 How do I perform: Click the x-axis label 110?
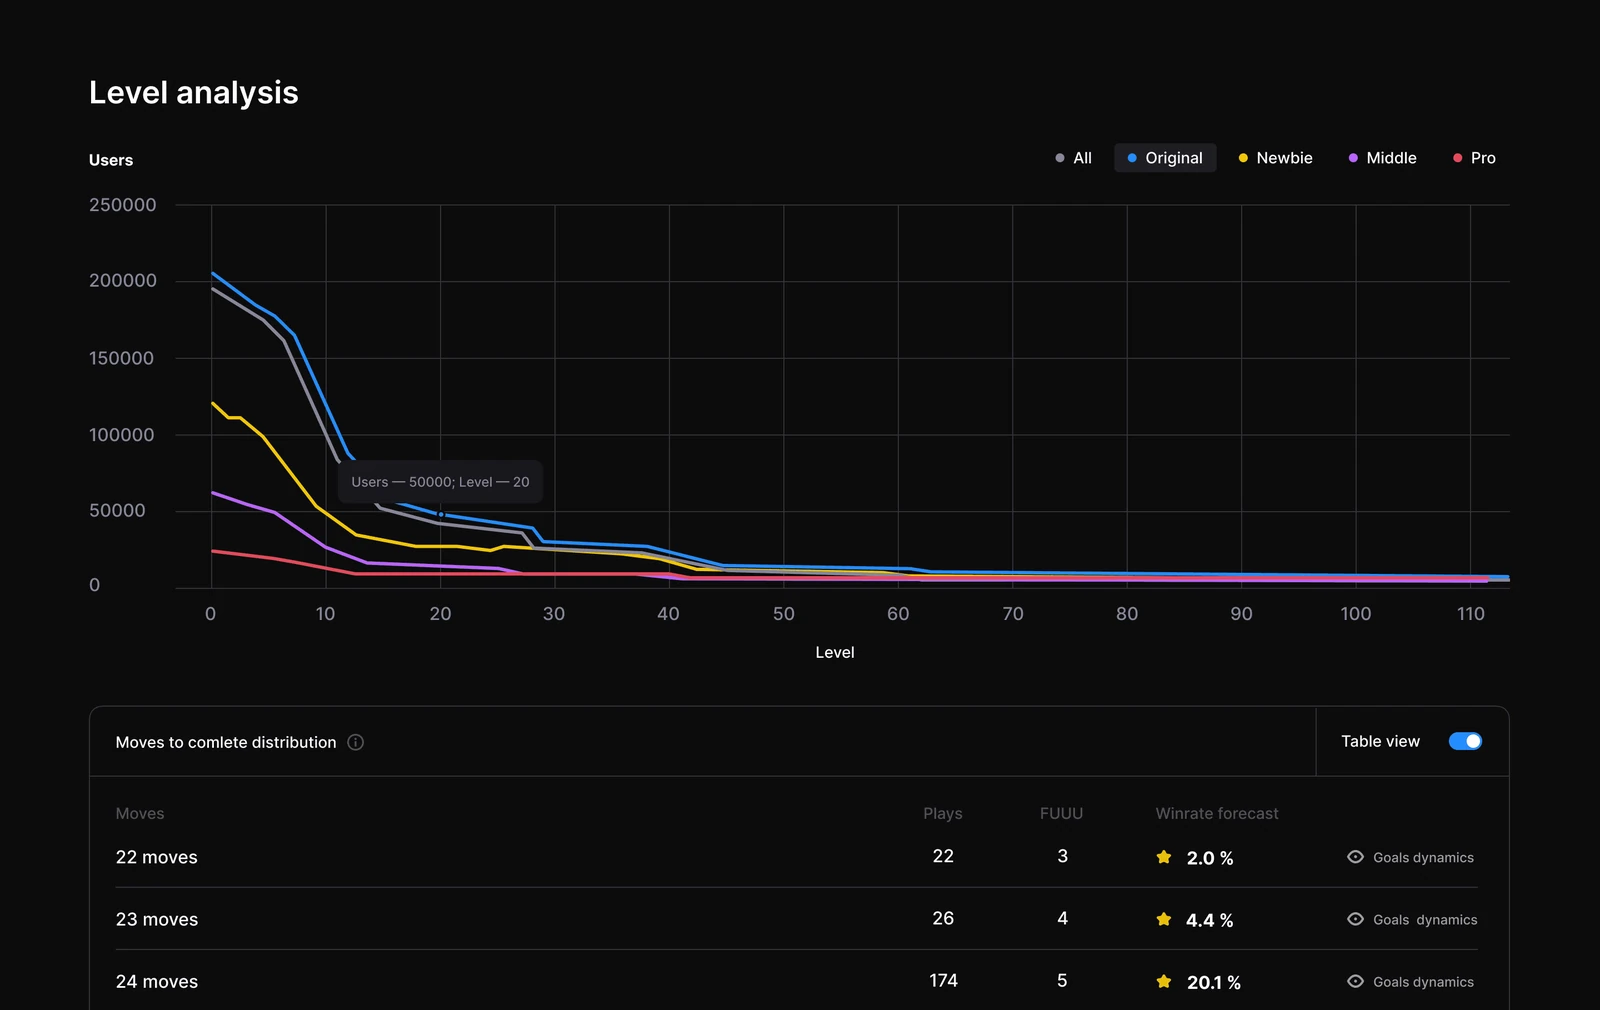1470,613
